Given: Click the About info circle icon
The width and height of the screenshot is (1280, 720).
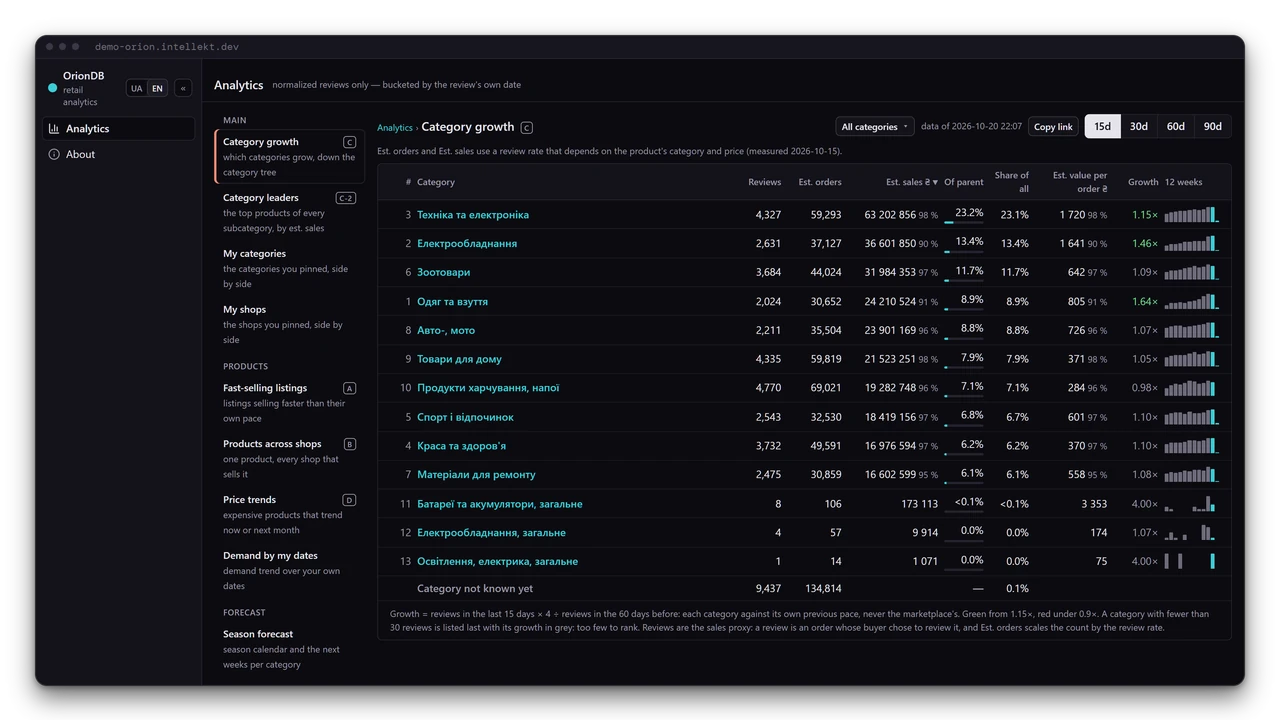Looking at the screenshot, I should click(54, 155).
